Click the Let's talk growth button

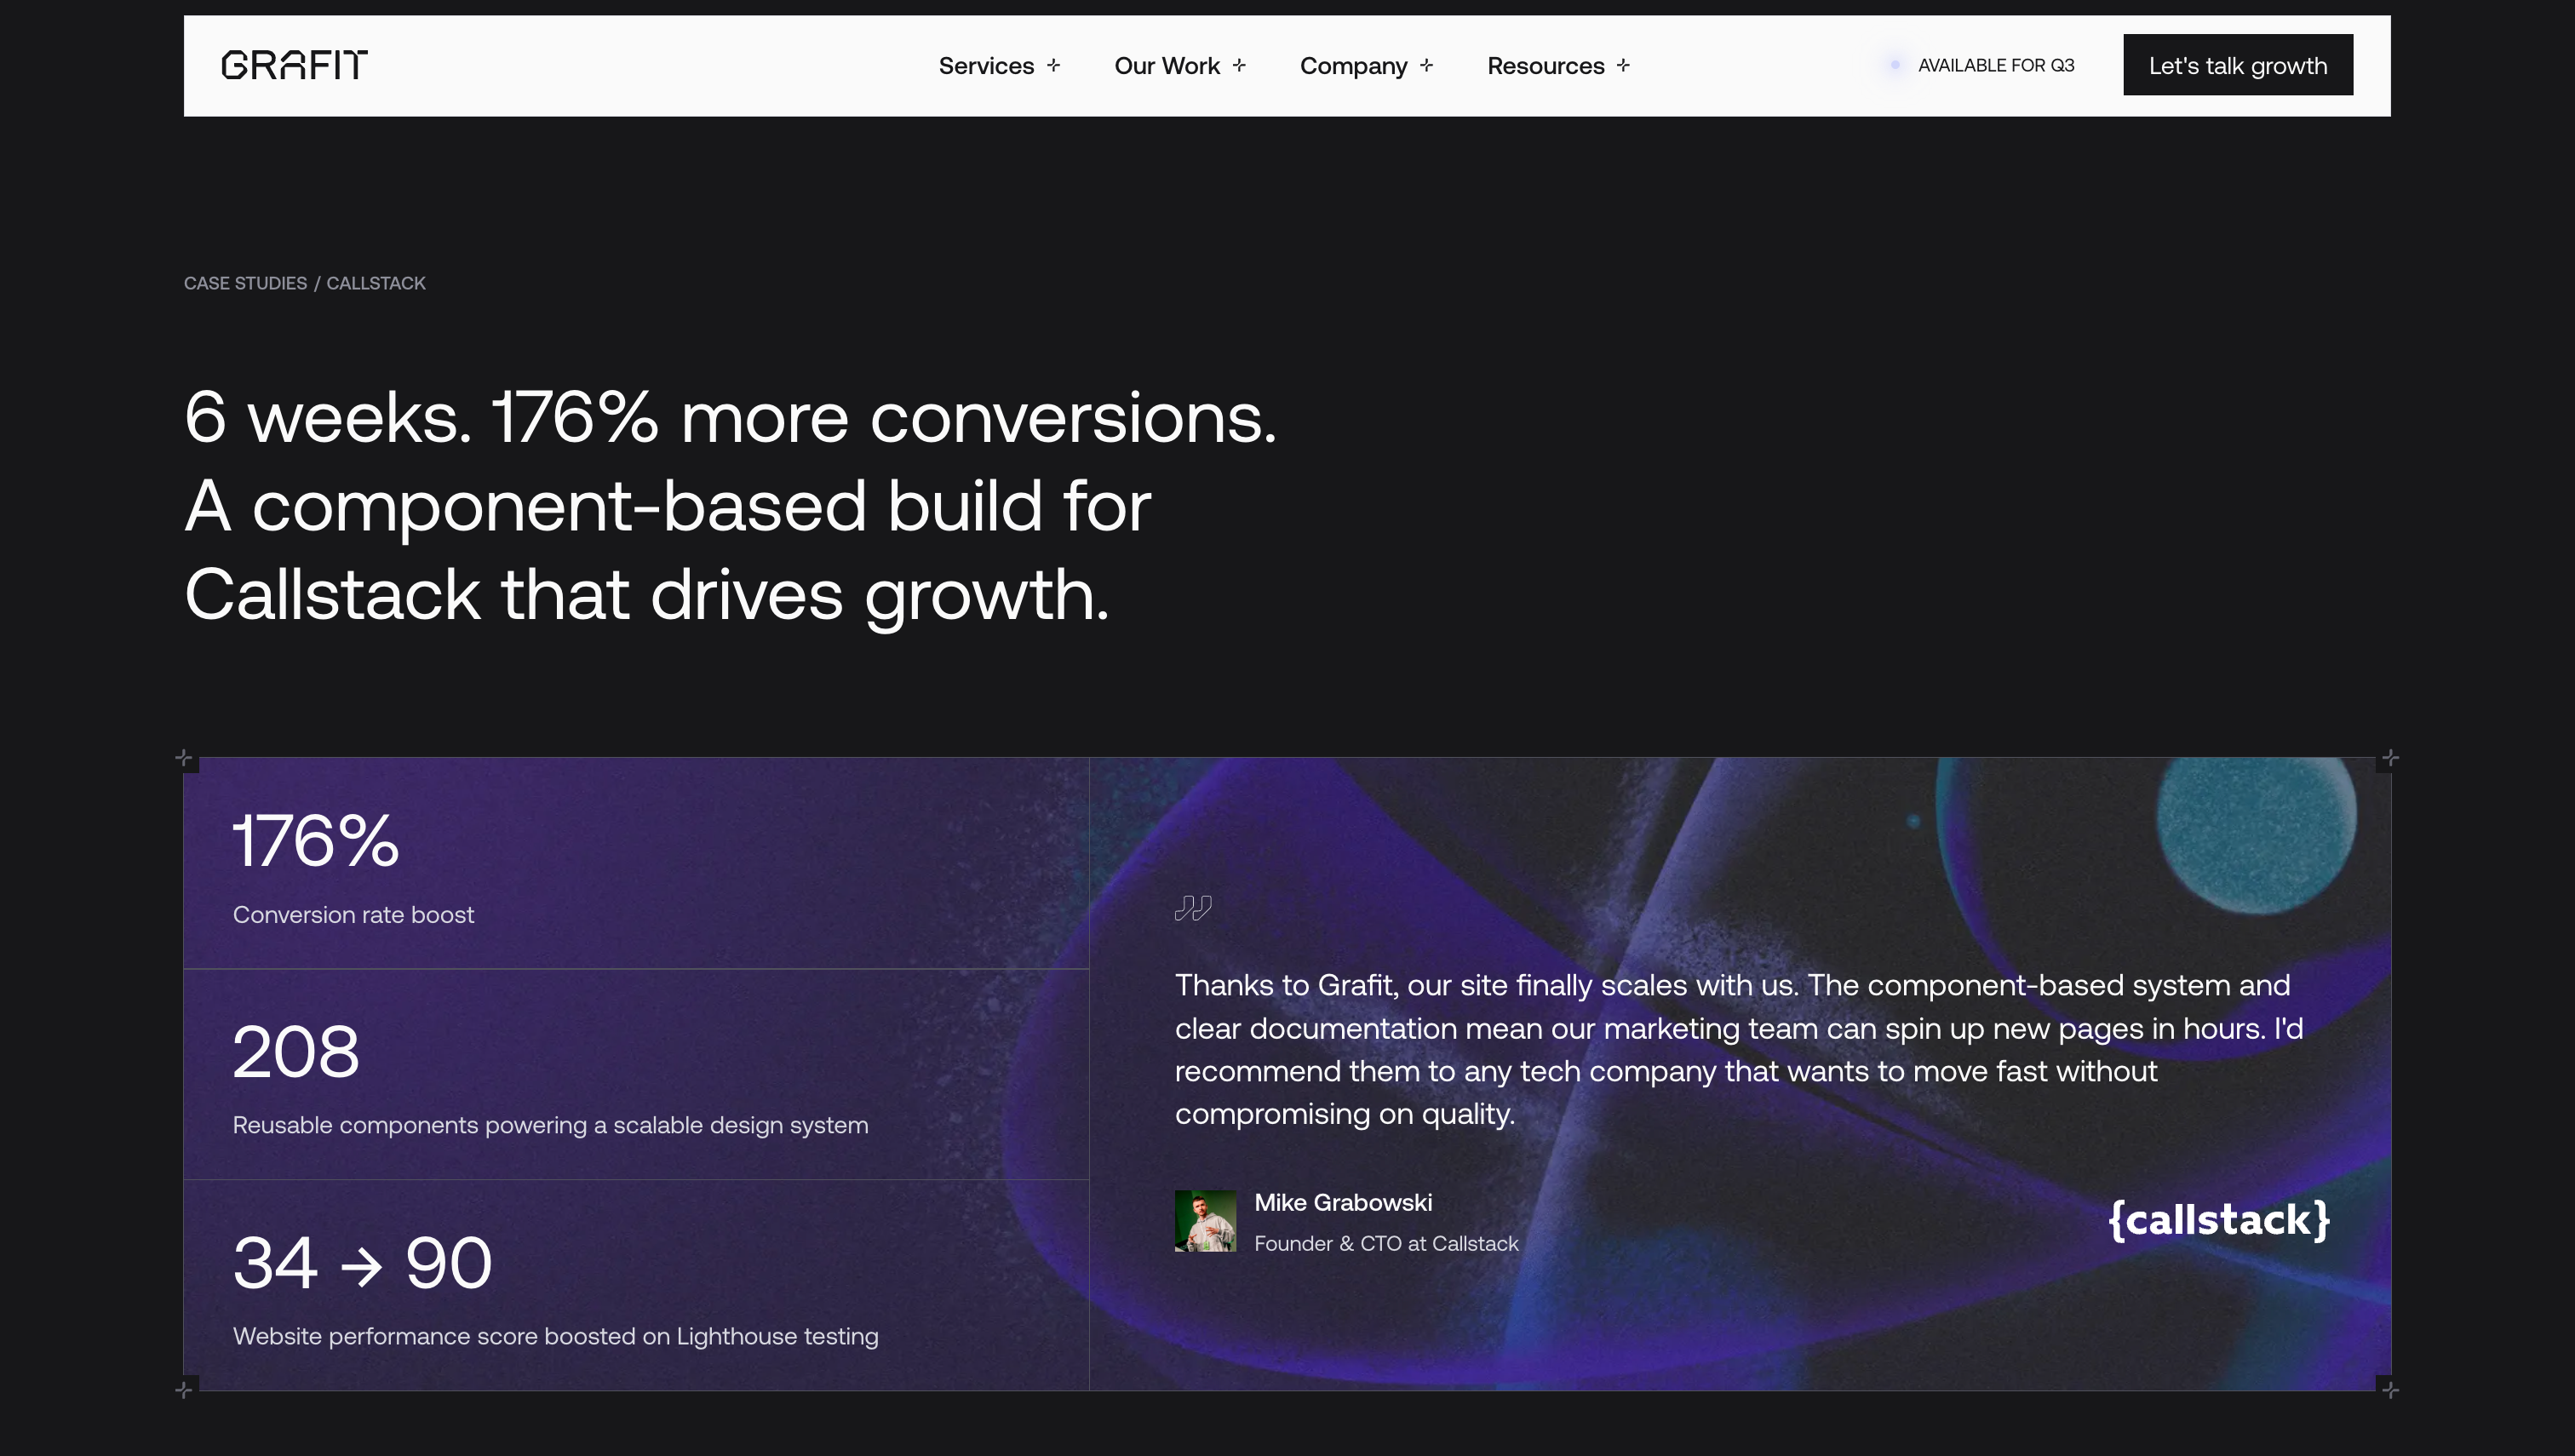tap(2237, 65)
